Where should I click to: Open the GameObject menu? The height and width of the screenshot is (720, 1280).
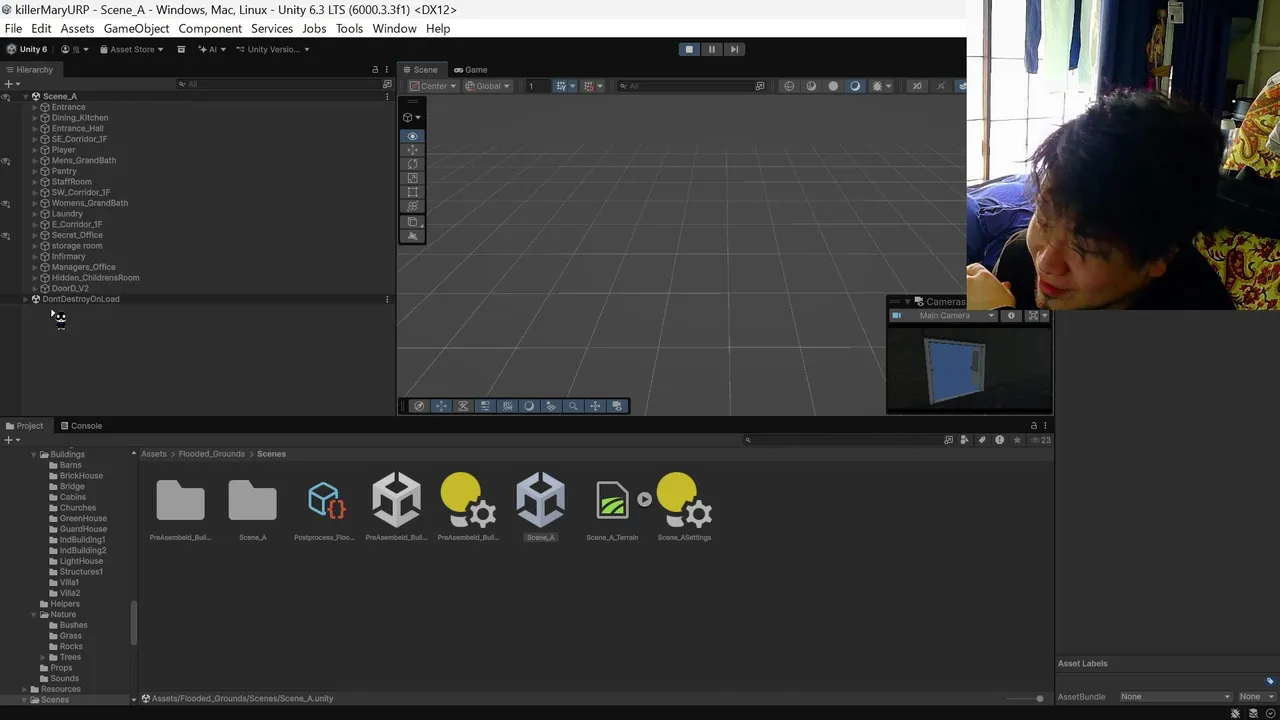(136, 28)
